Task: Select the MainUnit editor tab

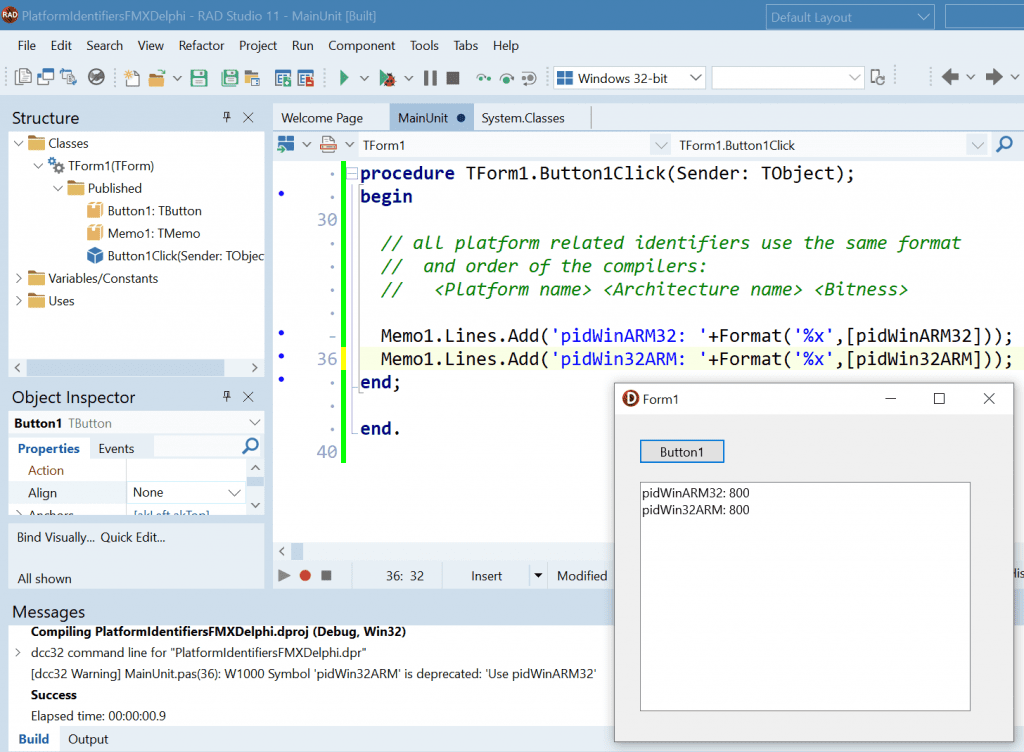Action: click(431, 118)
